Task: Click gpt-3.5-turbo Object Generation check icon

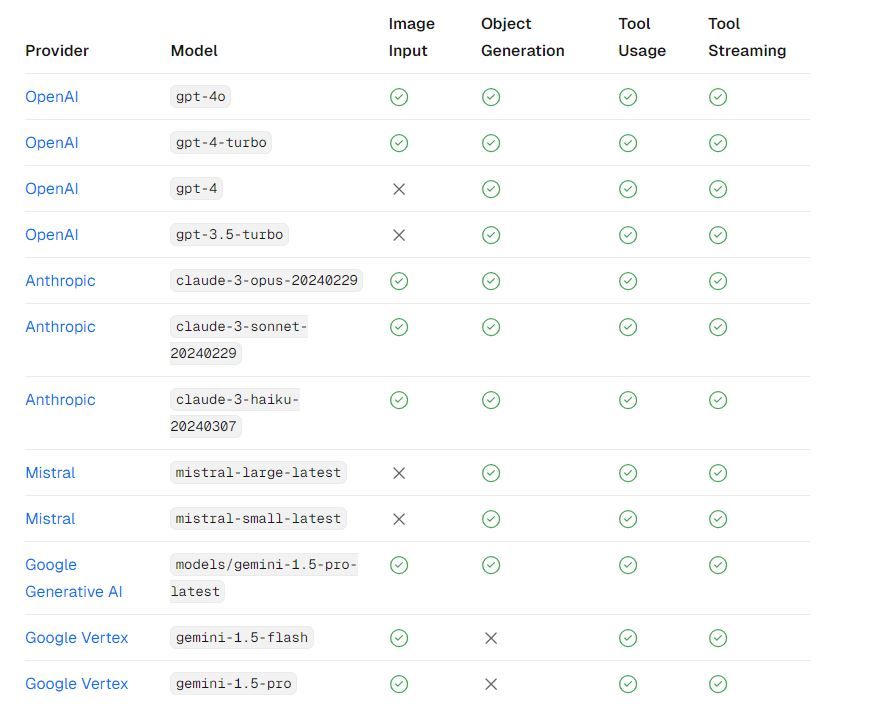Action: click(x=491, y=235)
